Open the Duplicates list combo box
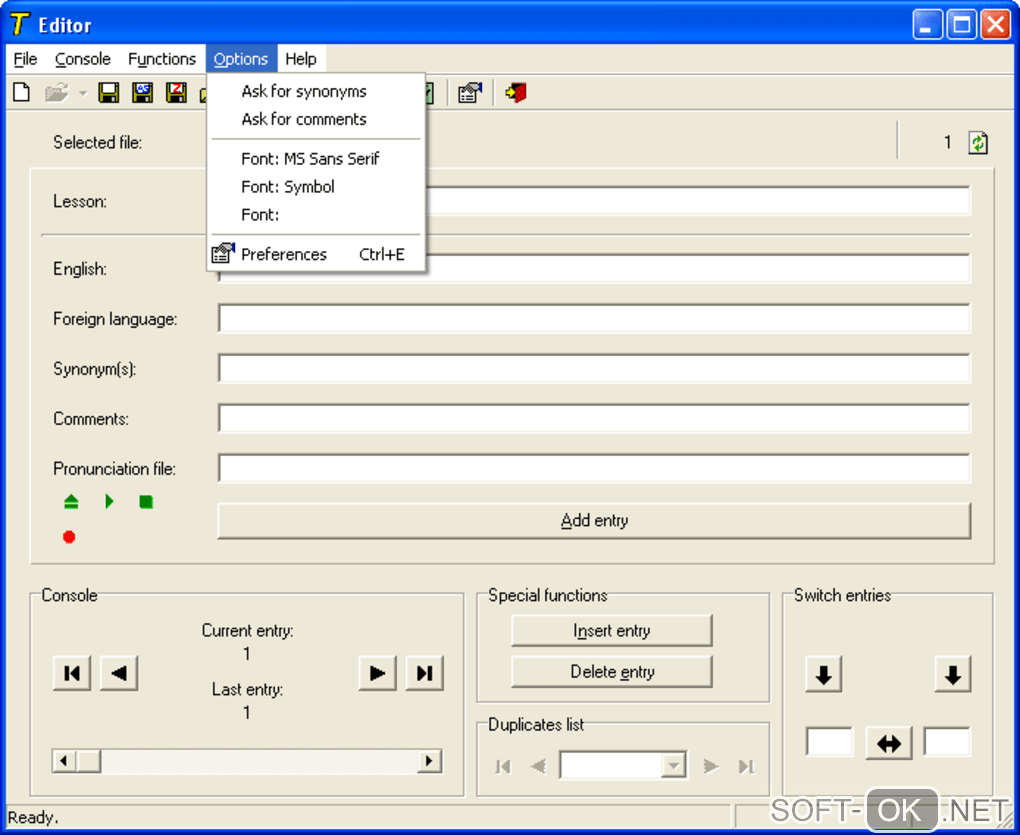The width and height of the screenshot is (1020, 835). point(674,766)
